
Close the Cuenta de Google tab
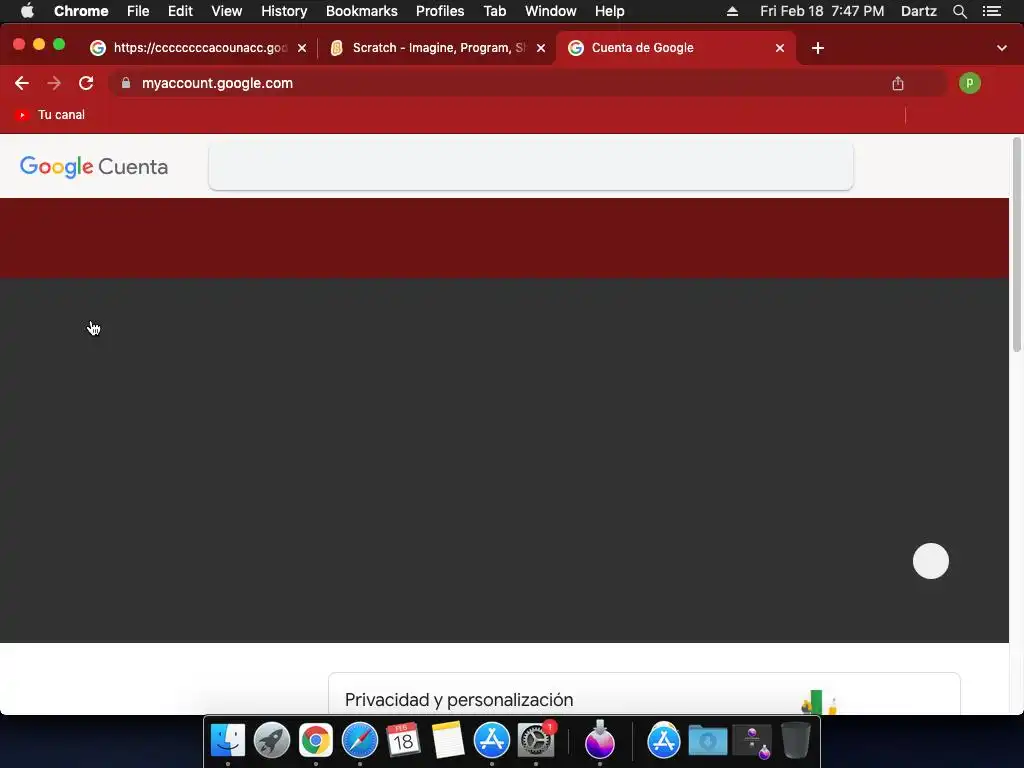(x=780, y=48)
